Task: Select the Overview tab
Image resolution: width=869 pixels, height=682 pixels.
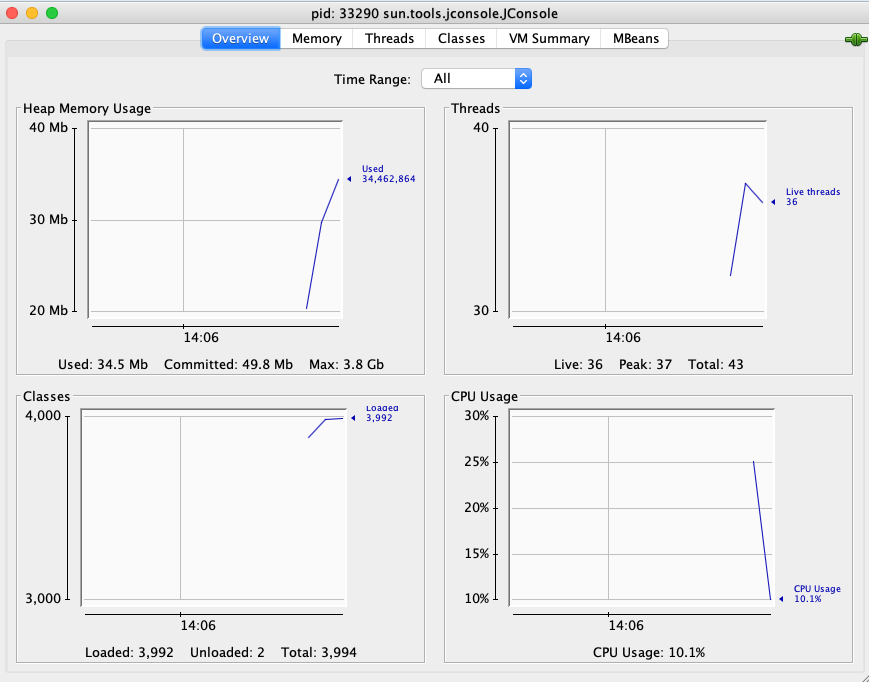Action: pyautogui.click(x=241, y=38)
